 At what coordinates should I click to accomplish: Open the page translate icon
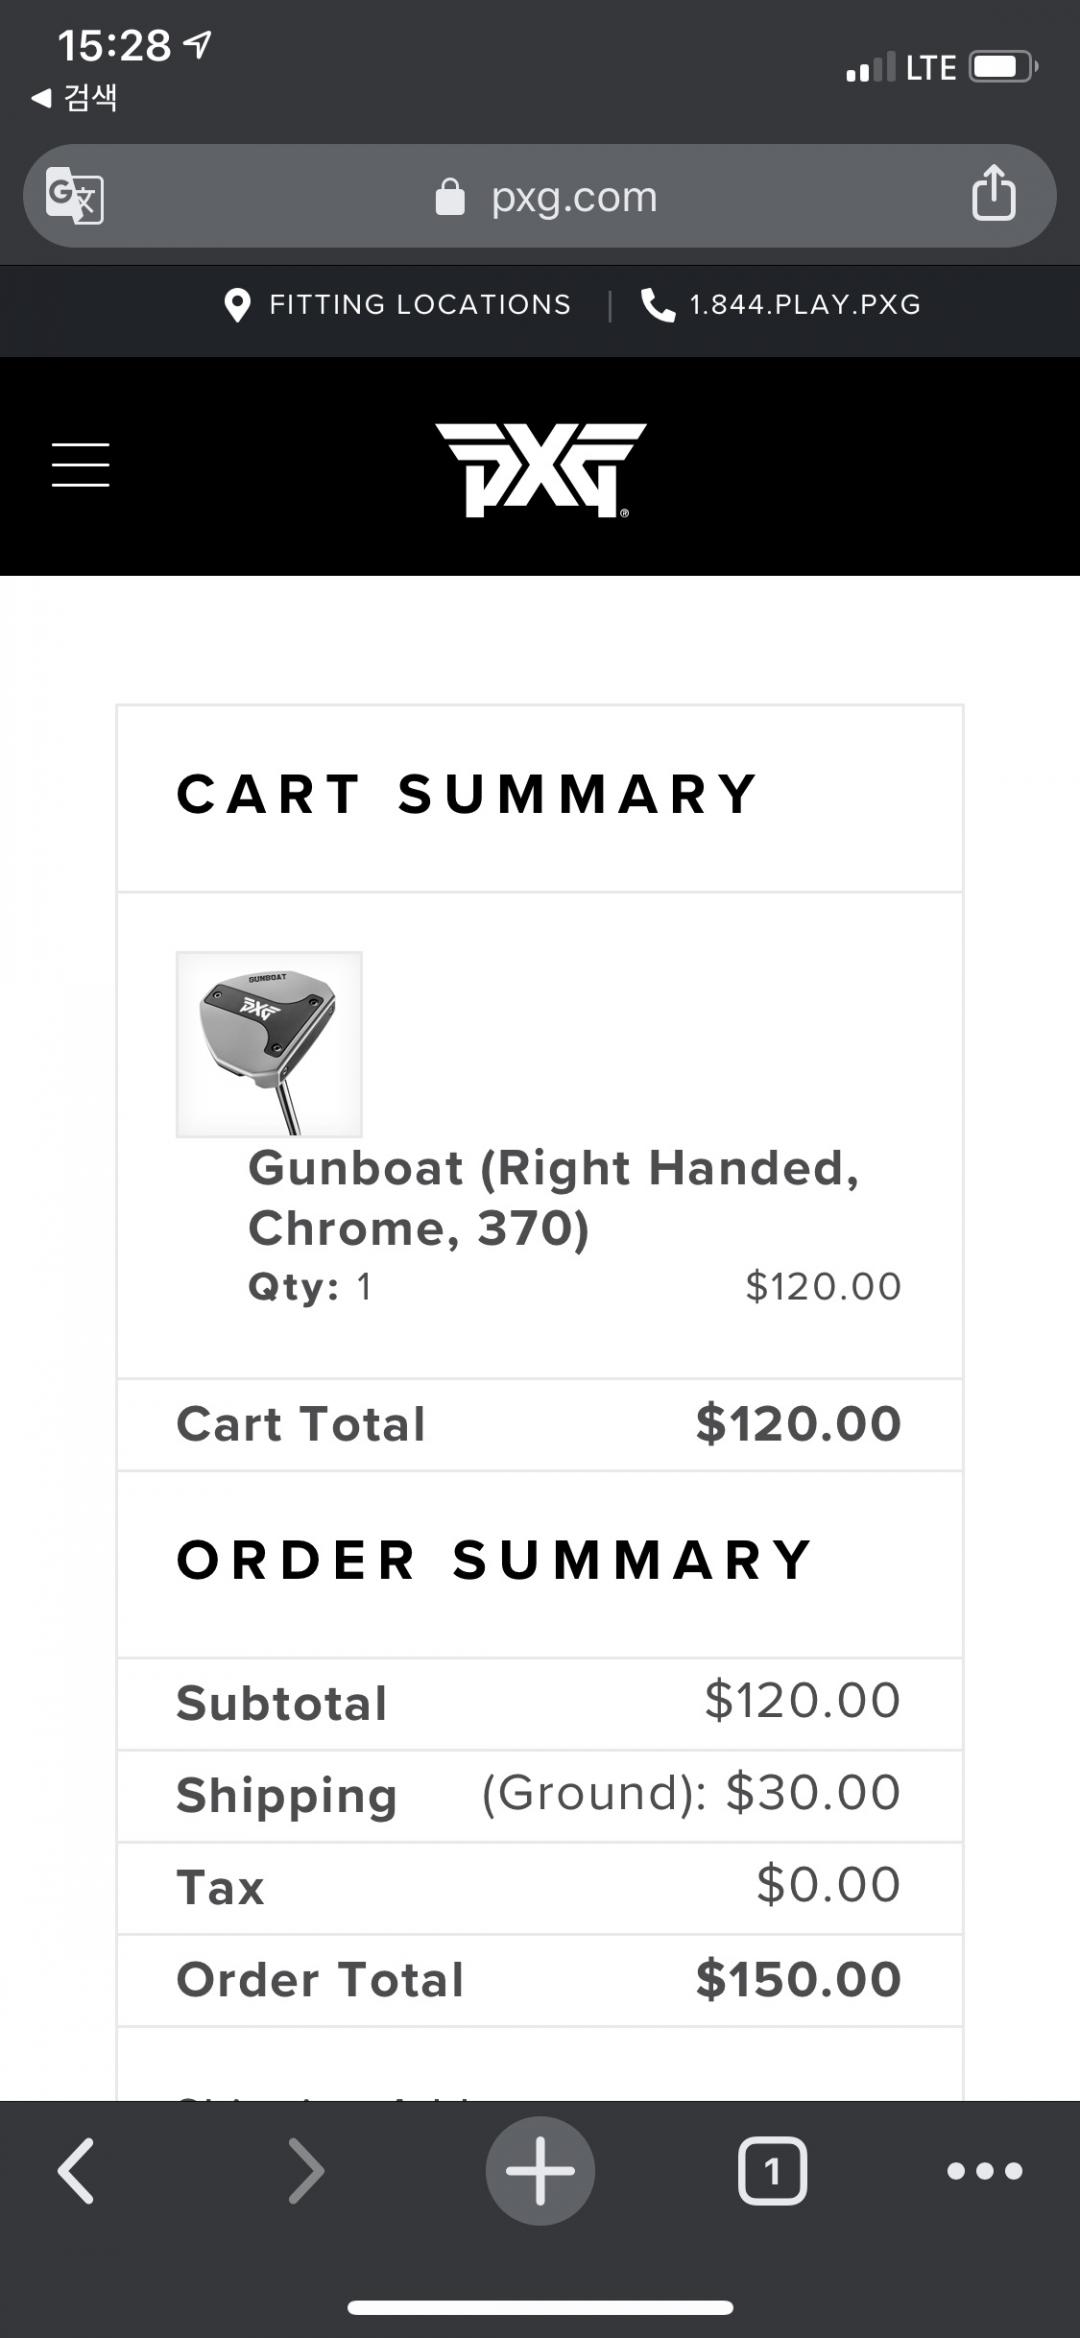(75, 195)
